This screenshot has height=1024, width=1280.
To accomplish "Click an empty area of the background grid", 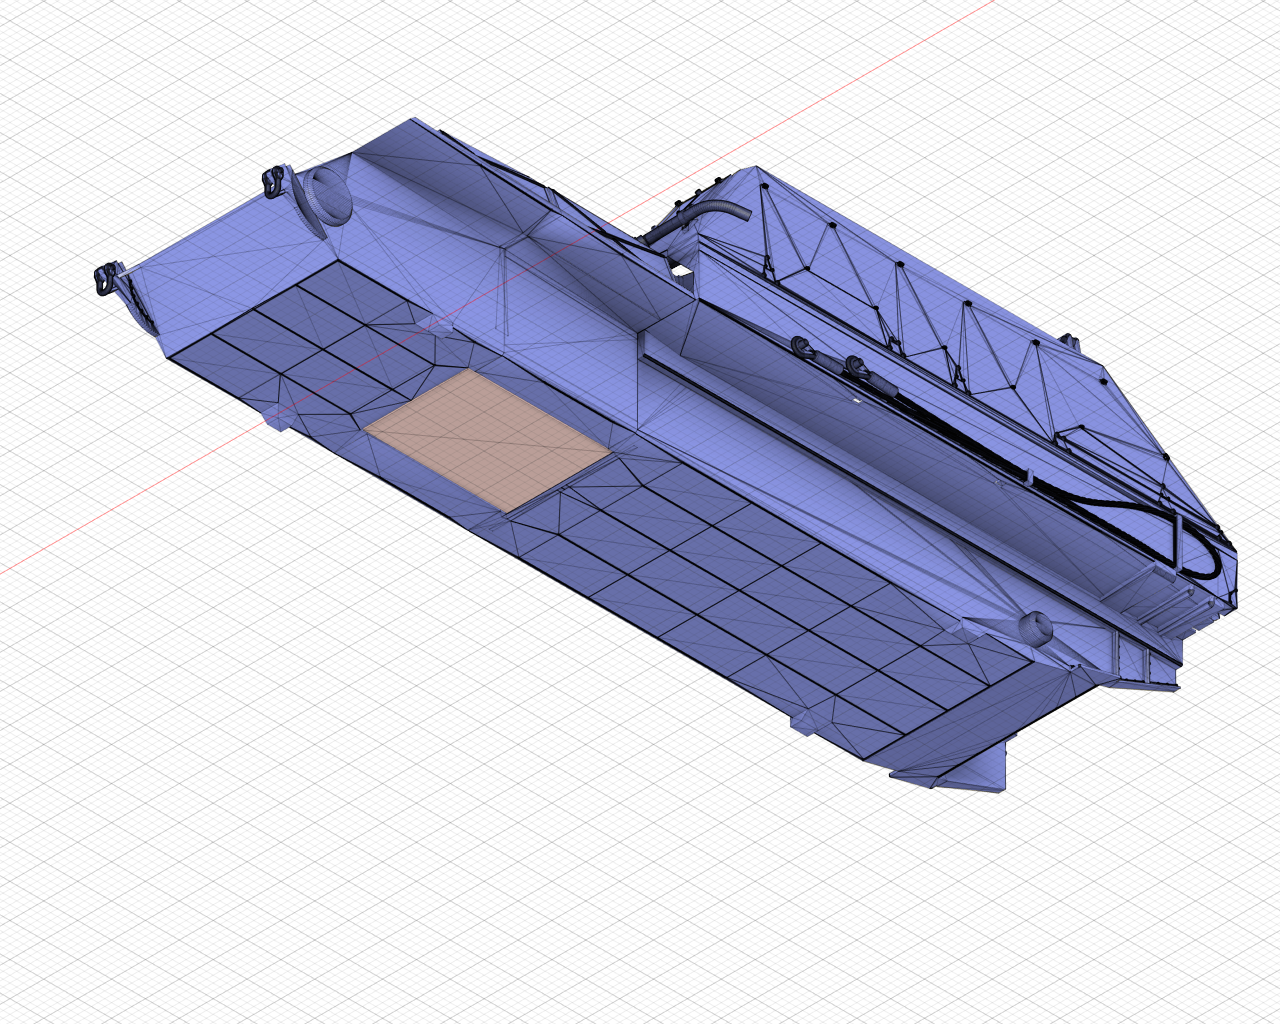I will pyautogui.click(x=300, y=800).
